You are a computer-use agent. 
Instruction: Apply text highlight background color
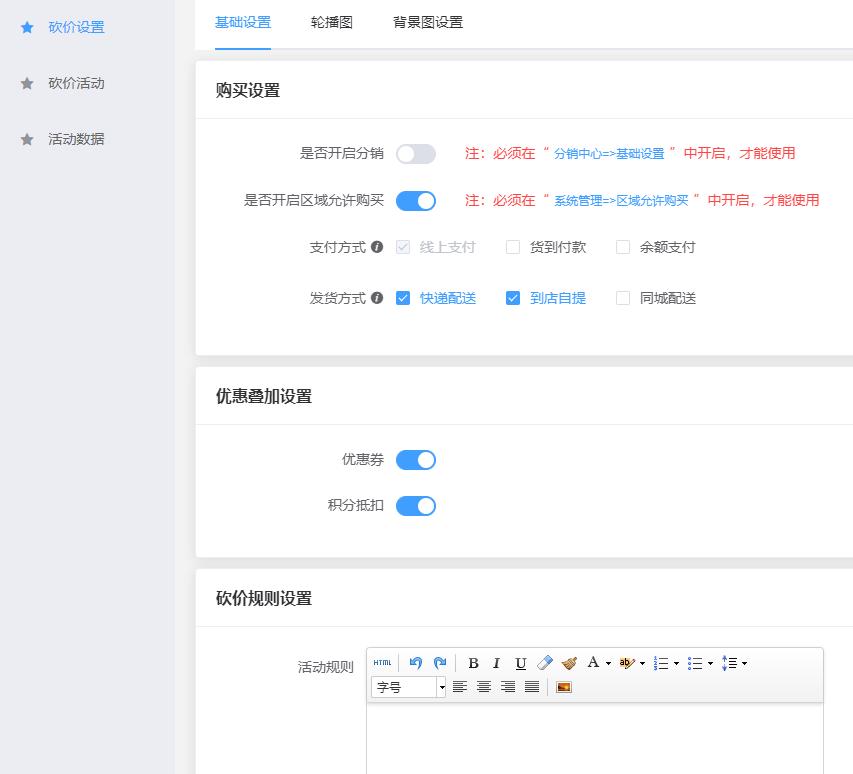[x=627, y=663]
